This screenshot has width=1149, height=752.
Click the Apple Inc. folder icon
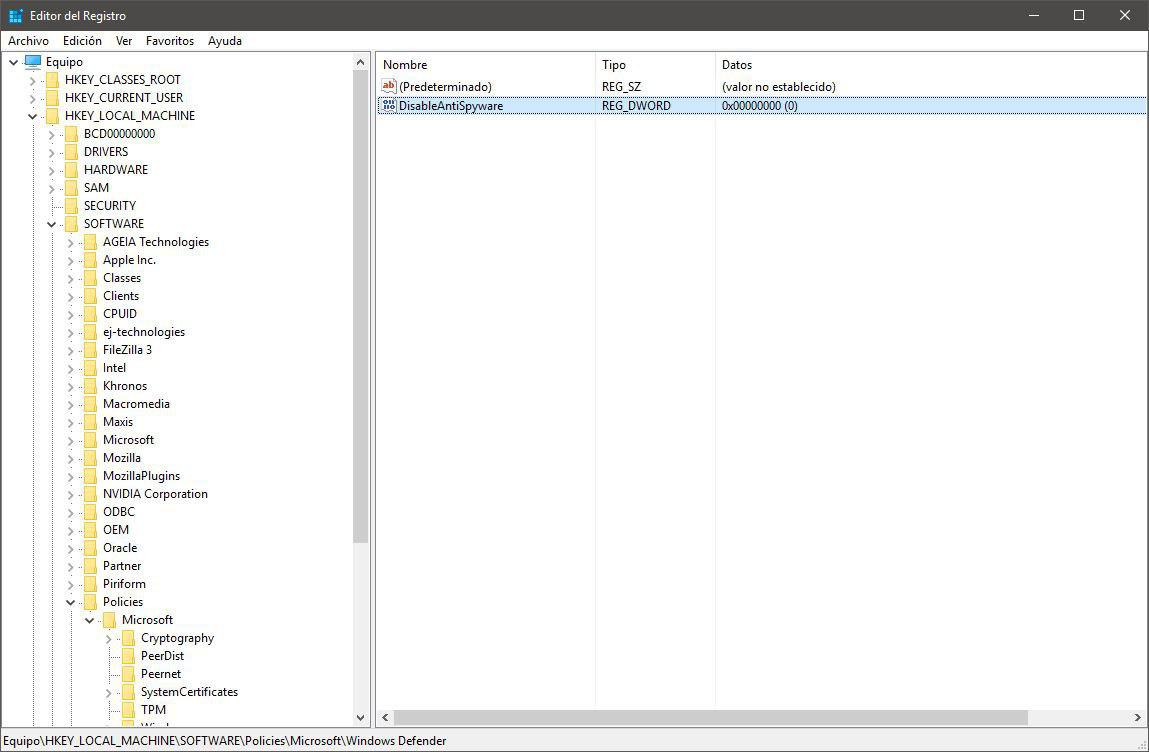coord(91,260)
